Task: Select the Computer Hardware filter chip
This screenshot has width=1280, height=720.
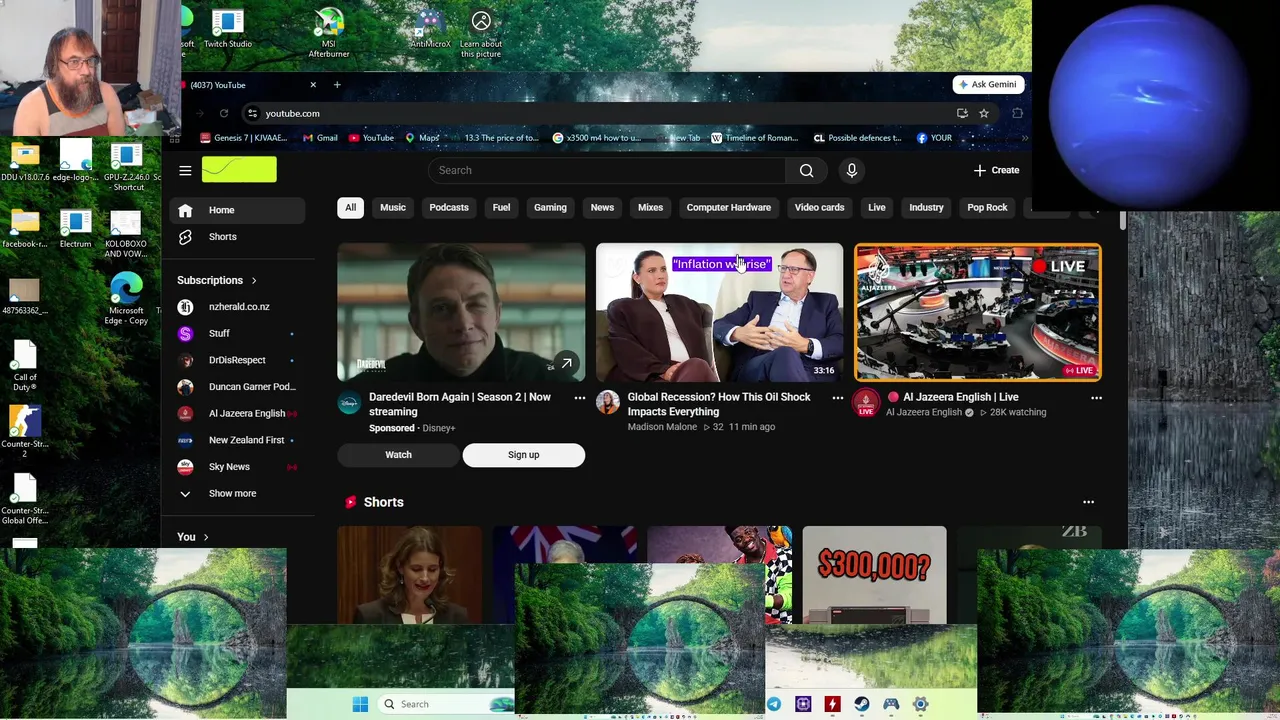Action: pos(729,207)
